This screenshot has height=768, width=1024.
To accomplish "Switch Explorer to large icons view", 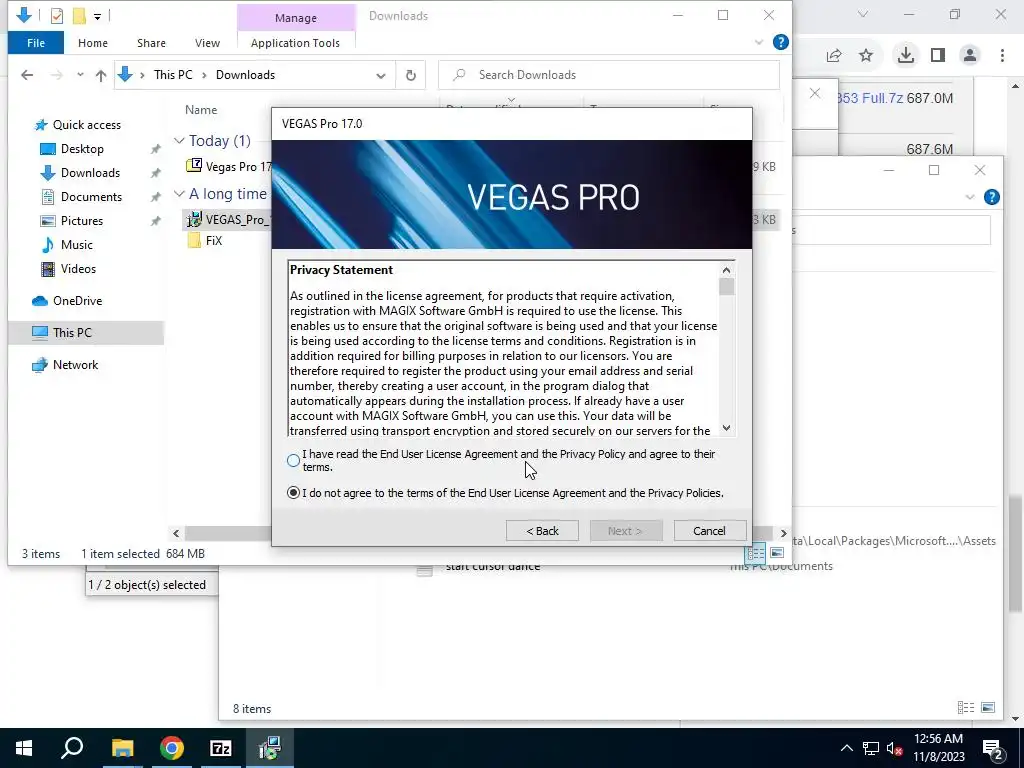I will tap(776, 554).
